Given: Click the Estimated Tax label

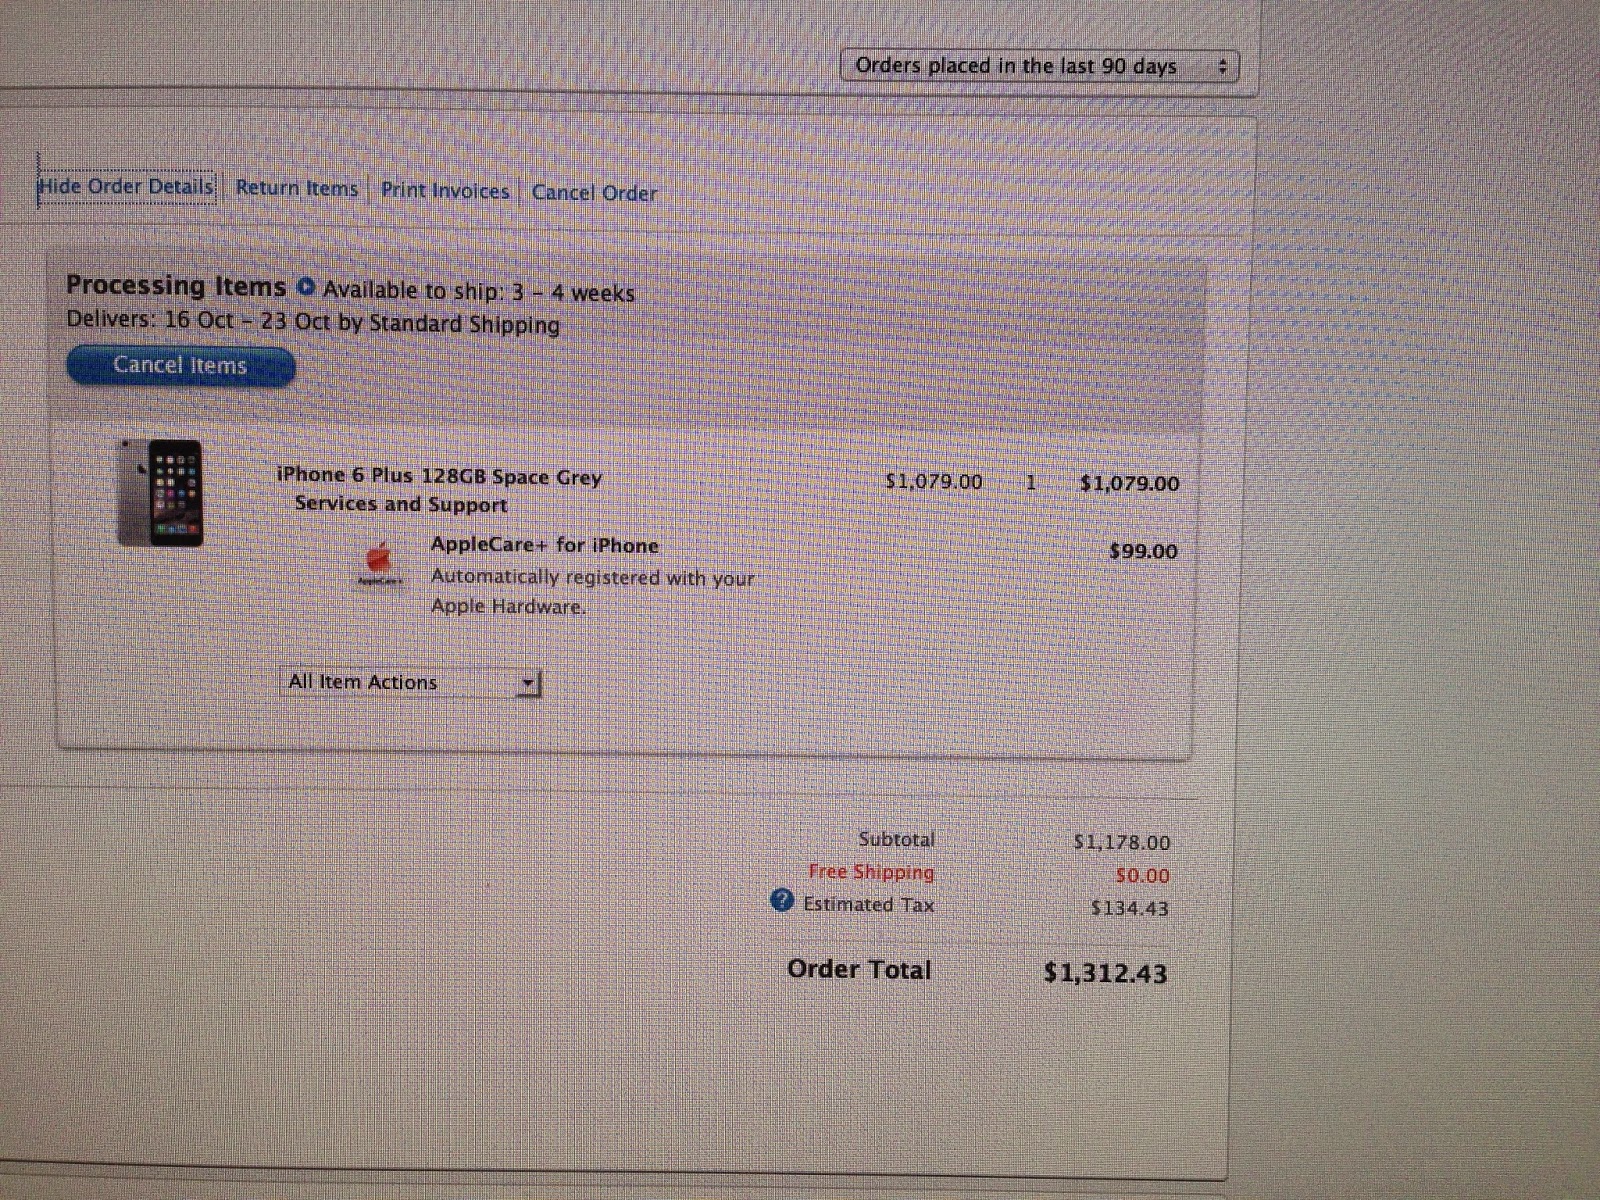Looking at the screenshot, I should coord(869,905).
